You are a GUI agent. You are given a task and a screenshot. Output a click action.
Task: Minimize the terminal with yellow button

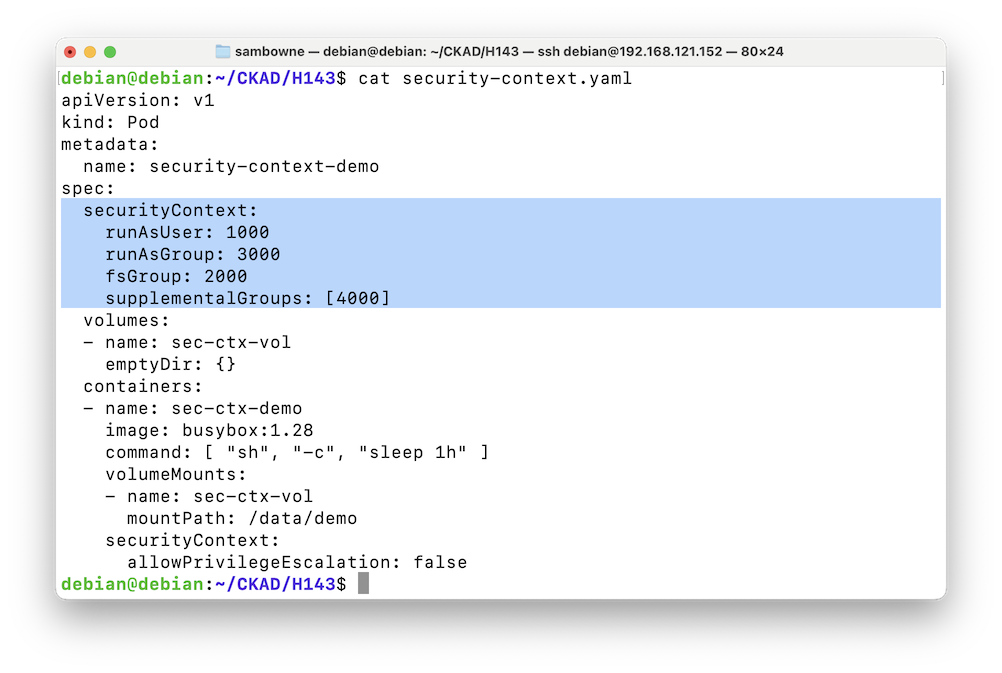[x=90, y=51]
